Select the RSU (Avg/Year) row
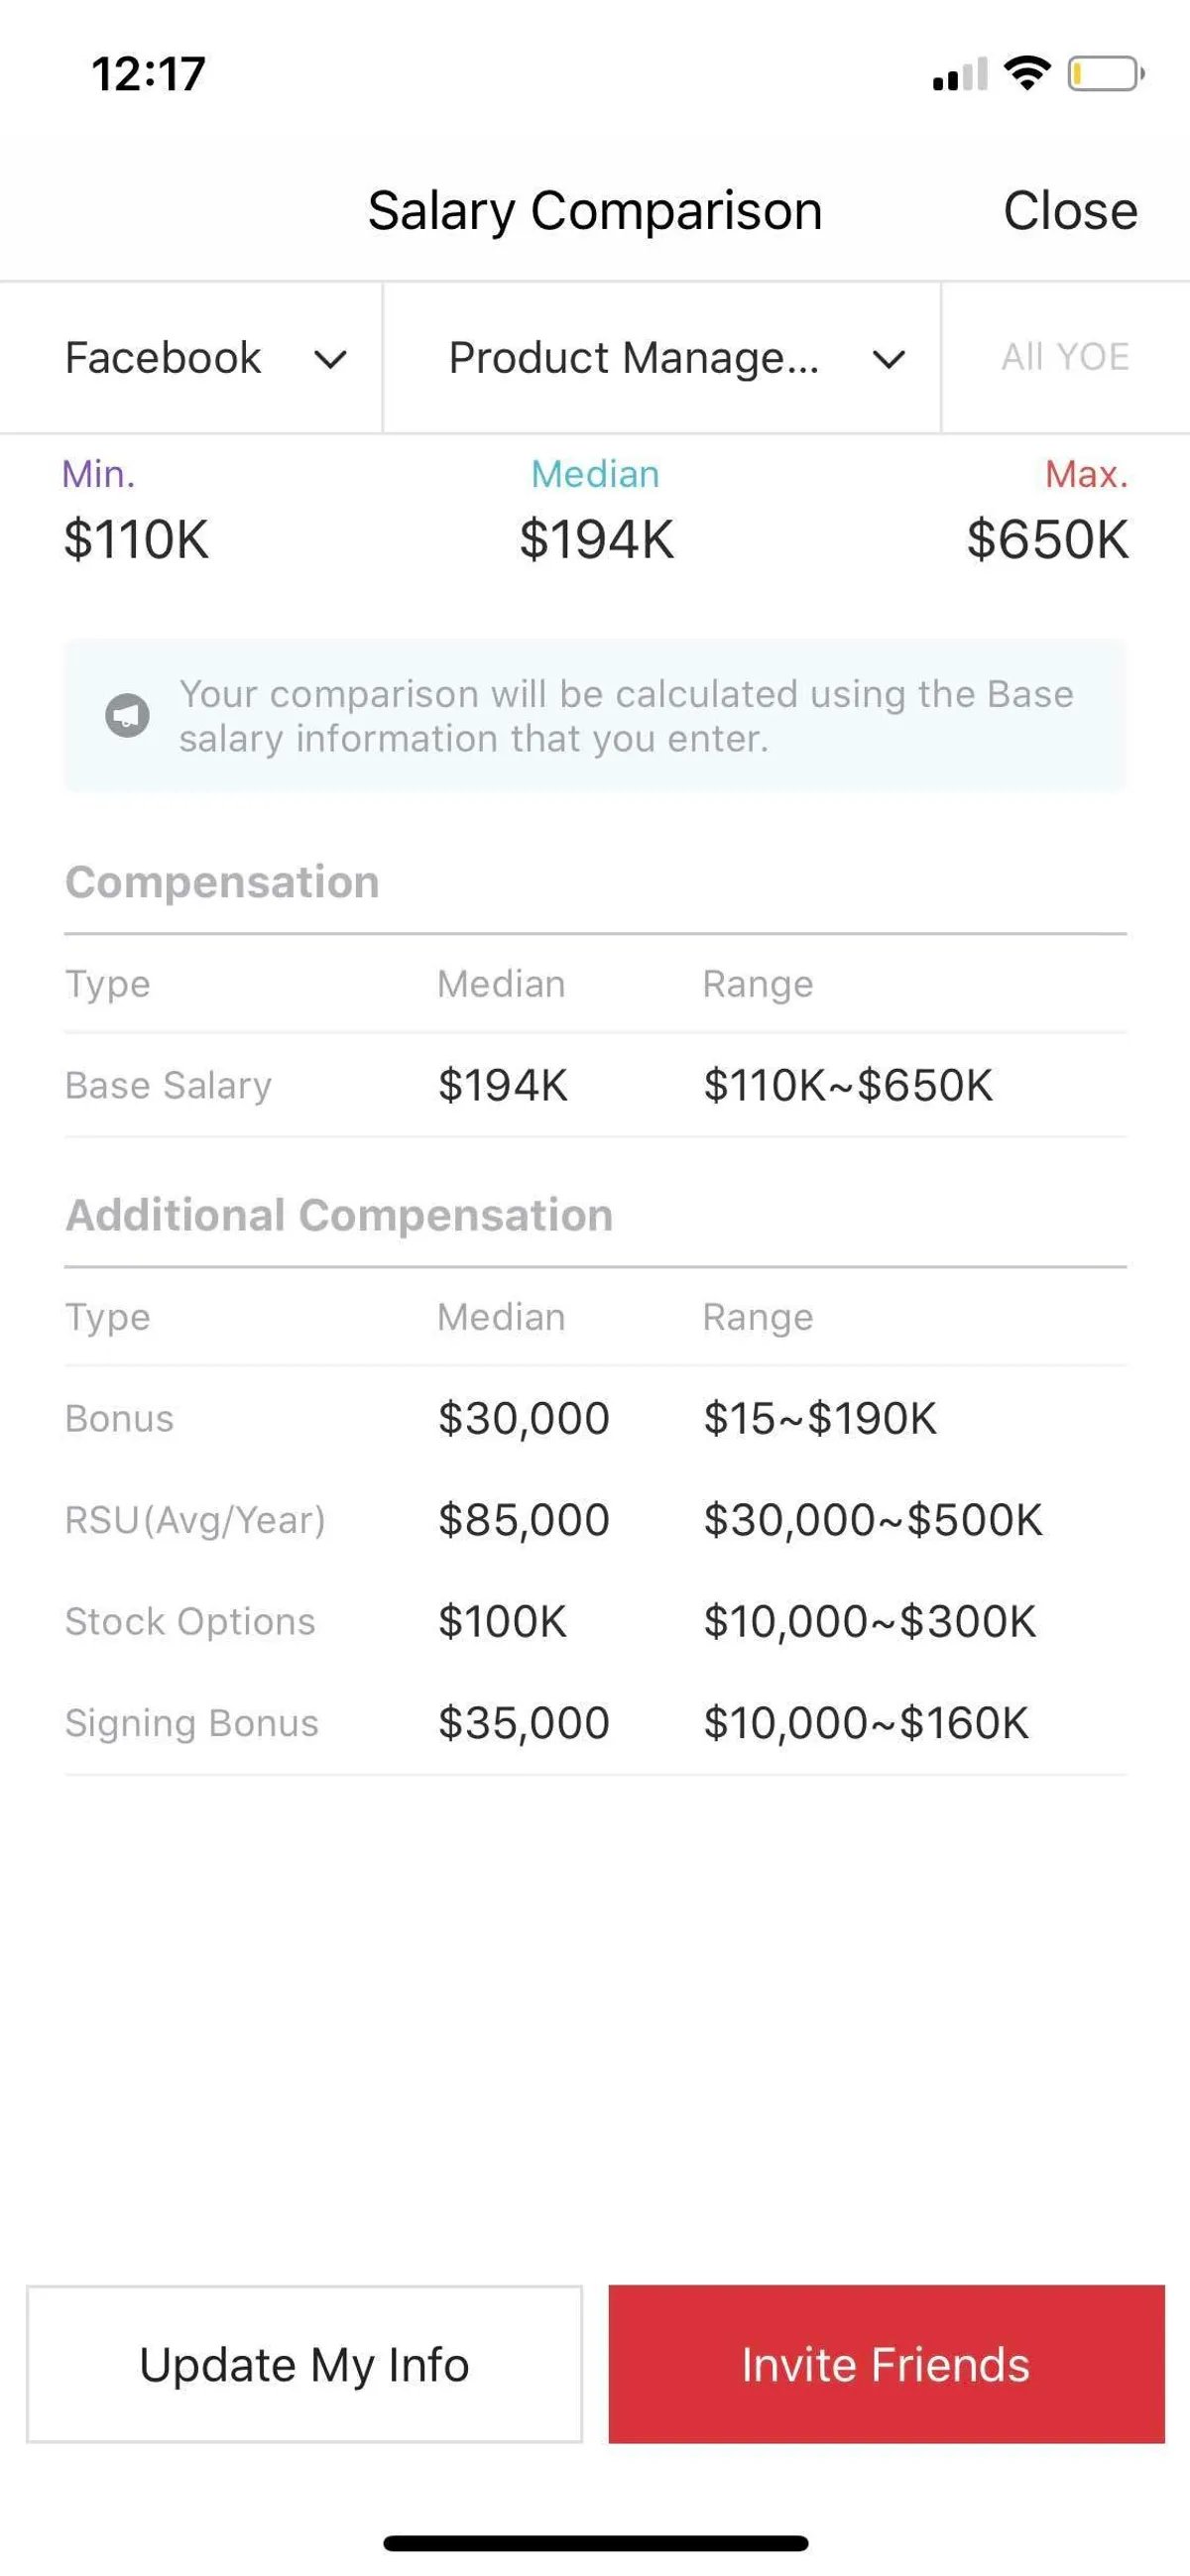Image resolution: width=1190 pixels, height=2576 pixels. [595, 1520]
